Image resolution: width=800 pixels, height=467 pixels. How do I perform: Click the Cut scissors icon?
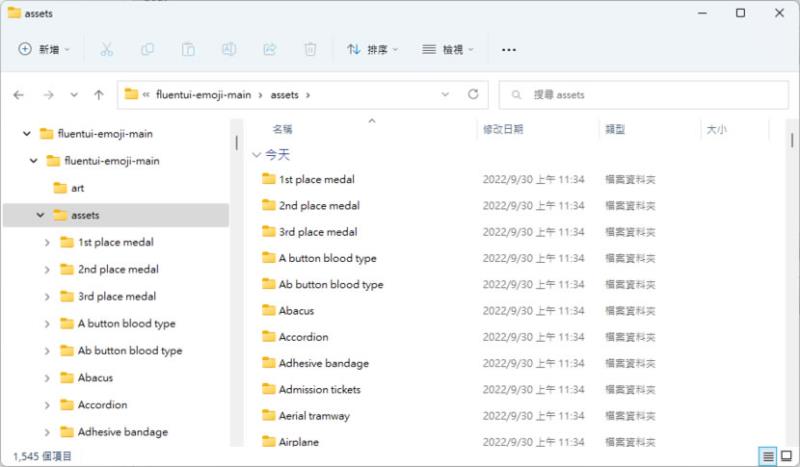106,50
